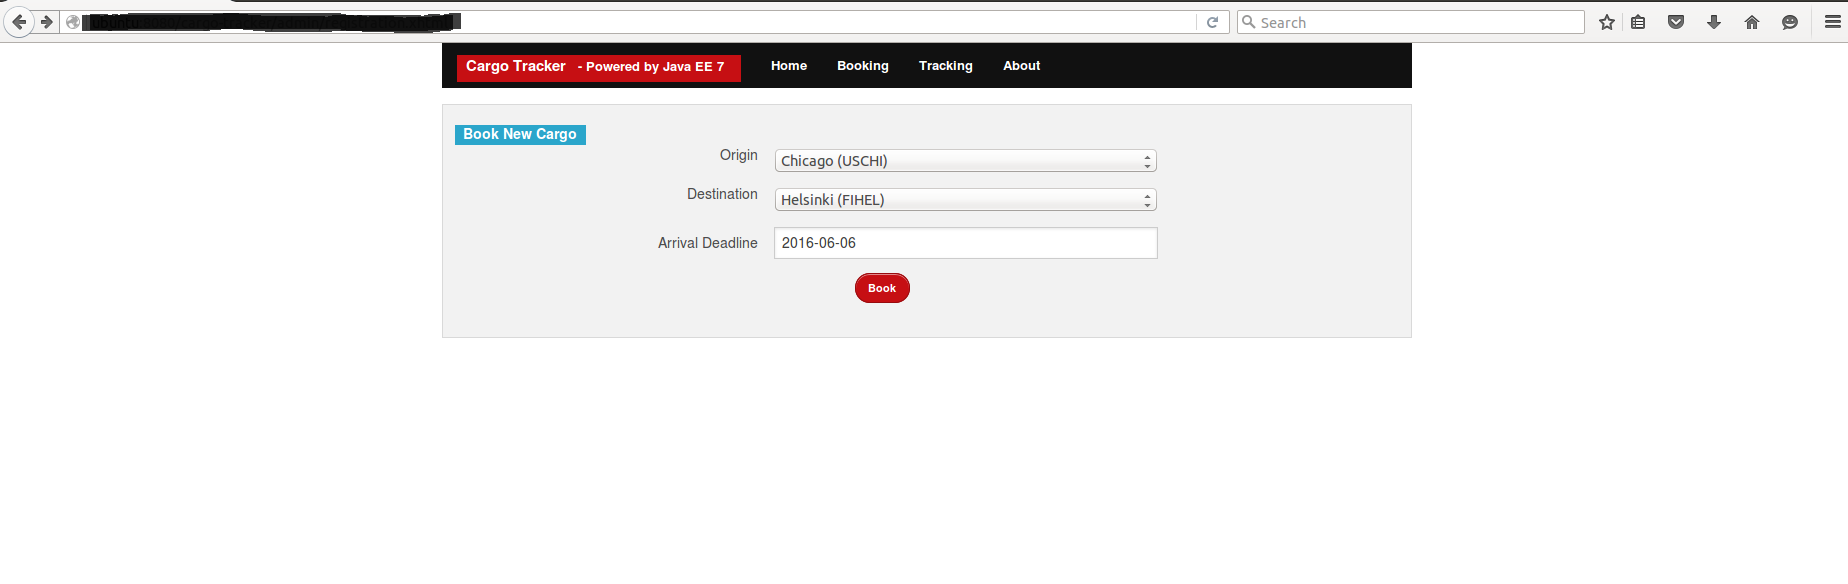The image size is (1848, 584).
Task: Go to the Tracking page
Action: pos(945,66)
